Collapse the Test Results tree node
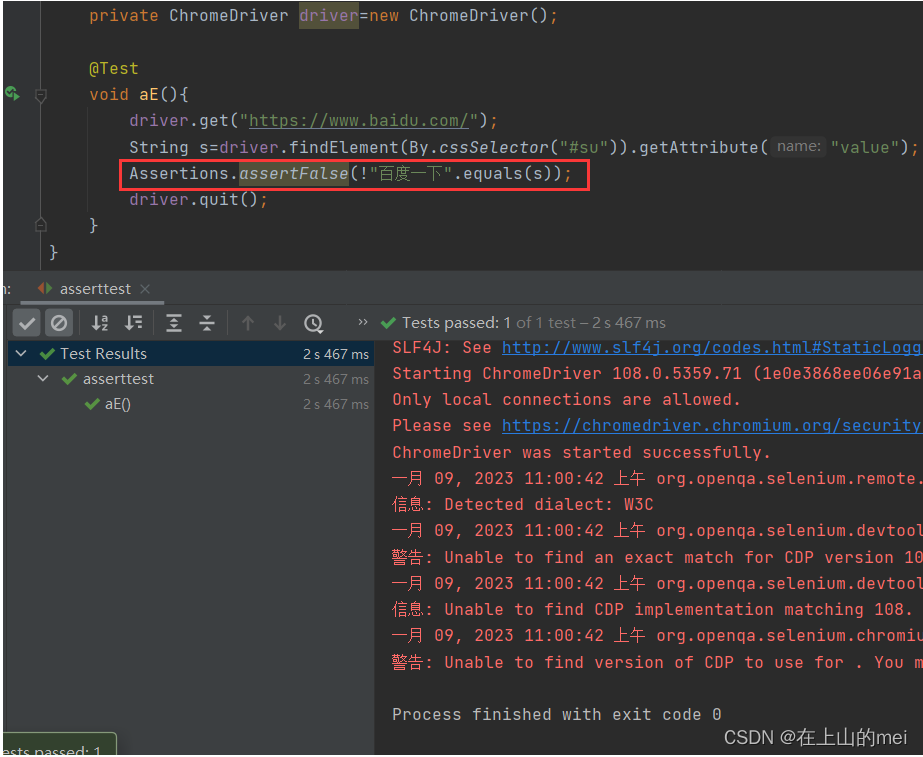Image resolution: width=923 pixels, height=757 pixels. pos(20,353)
